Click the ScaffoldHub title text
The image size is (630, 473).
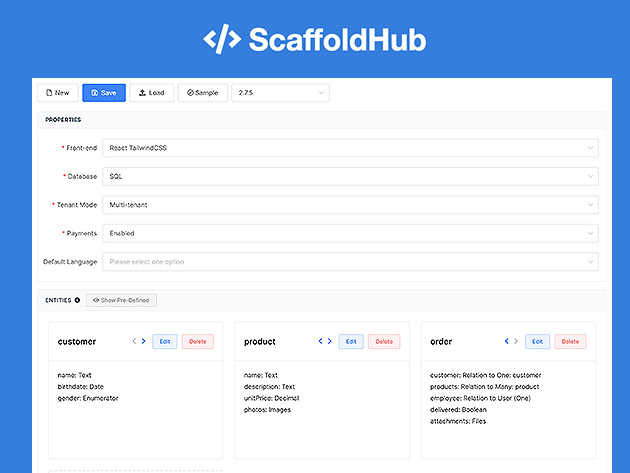(338, 40)
